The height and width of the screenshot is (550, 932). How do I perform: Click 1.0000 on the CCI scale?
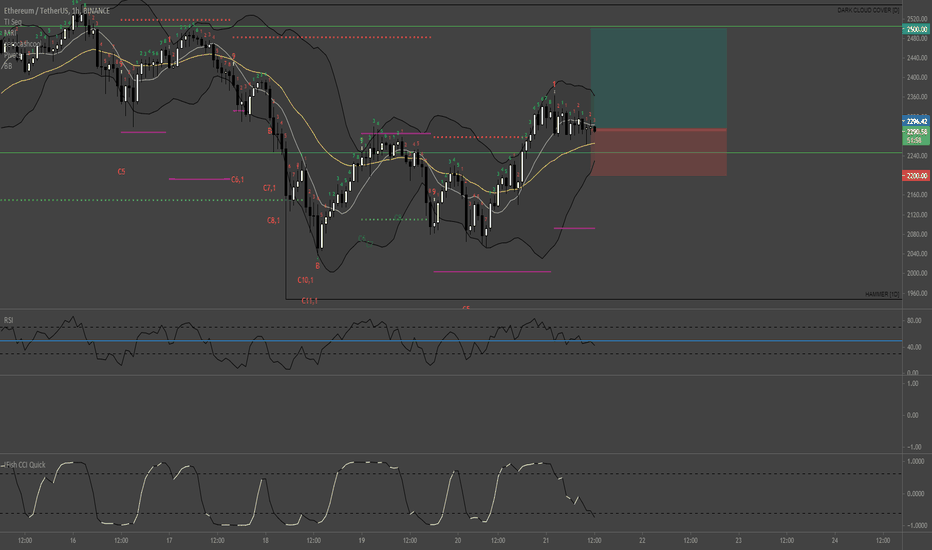click(916, 461)
